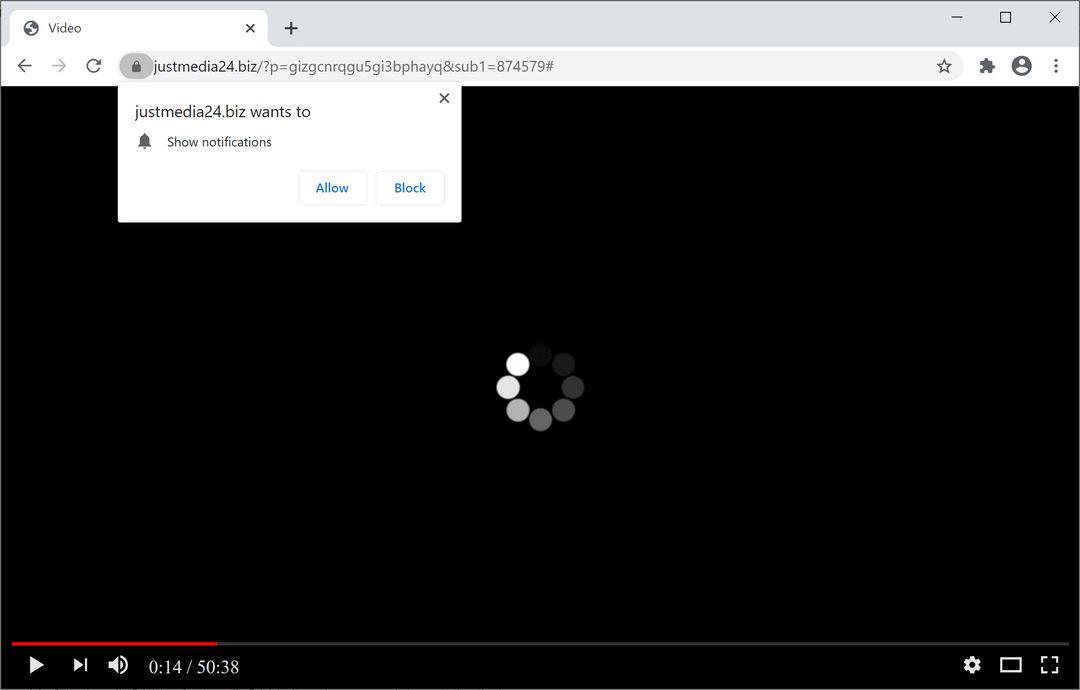Dismiss the notification permission popup
The height and width of the screenshot is (690, 1080).
click(444, 98)
